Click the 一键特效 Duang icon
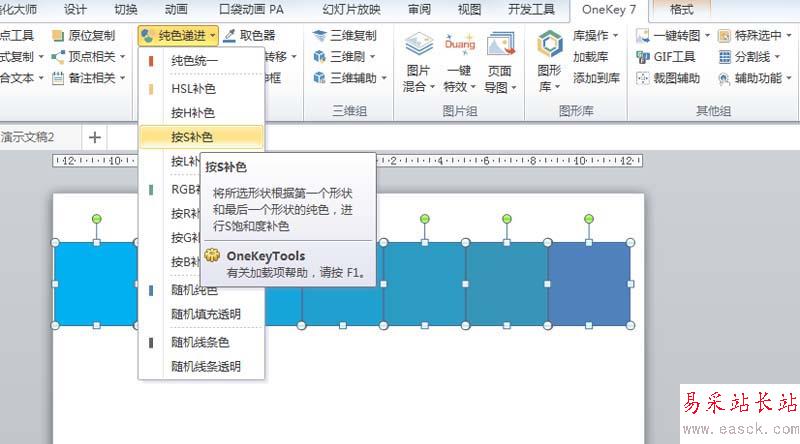800x444 pixels. point(460,45)
